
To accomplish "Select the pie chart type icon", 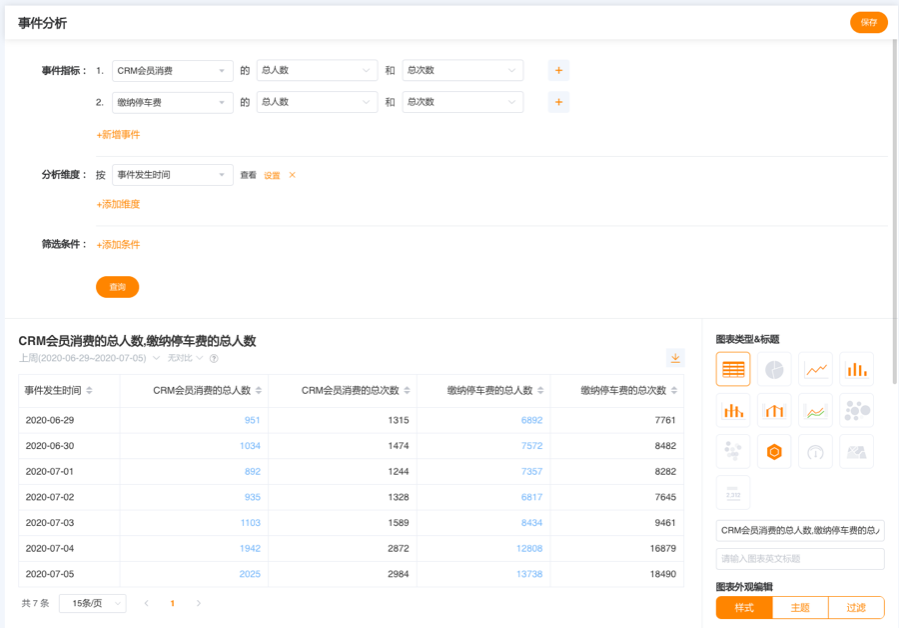I will (x=774, y=369).
